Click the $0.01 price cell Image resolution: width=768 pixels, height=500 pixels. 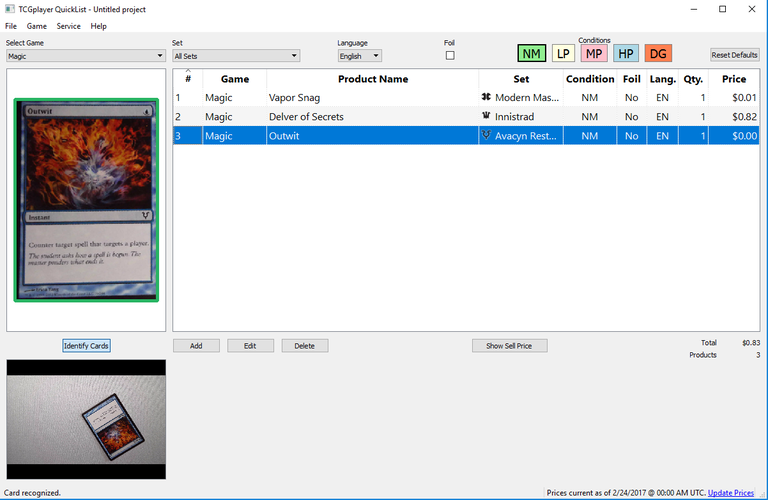pos(734,97)
